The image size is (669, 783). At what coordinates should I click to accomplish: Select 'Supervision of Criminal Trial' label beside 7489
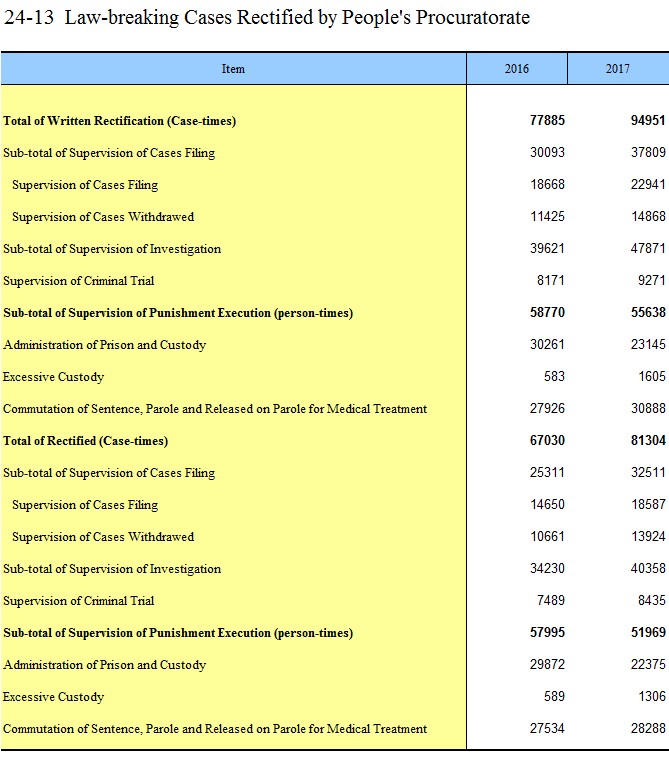tap(78, 601)
